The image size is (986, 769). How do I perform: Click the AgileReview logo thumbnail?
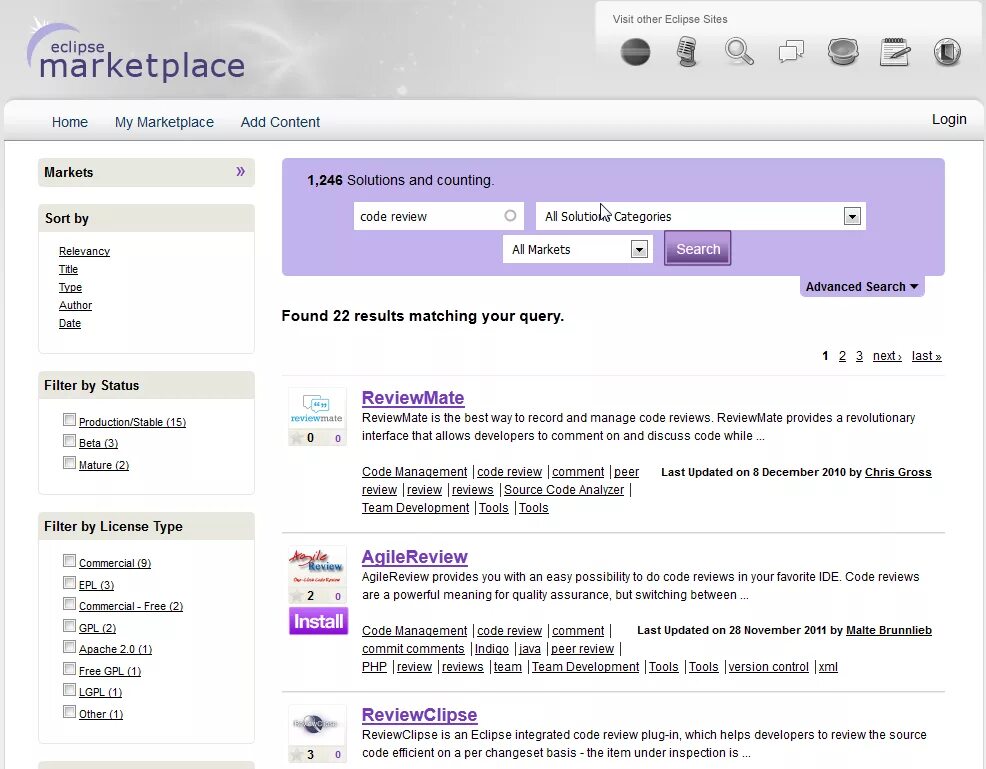(317, 567)
